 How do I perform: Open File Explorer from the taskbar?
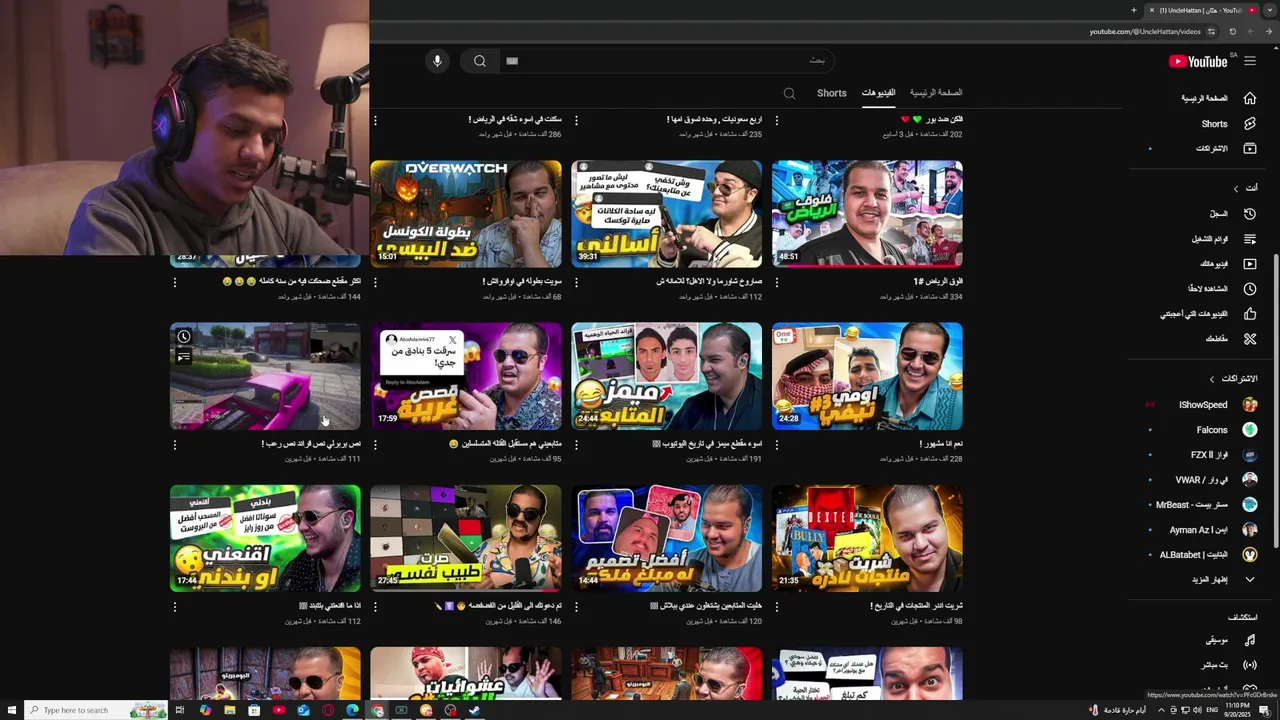[x=230, y=710]
